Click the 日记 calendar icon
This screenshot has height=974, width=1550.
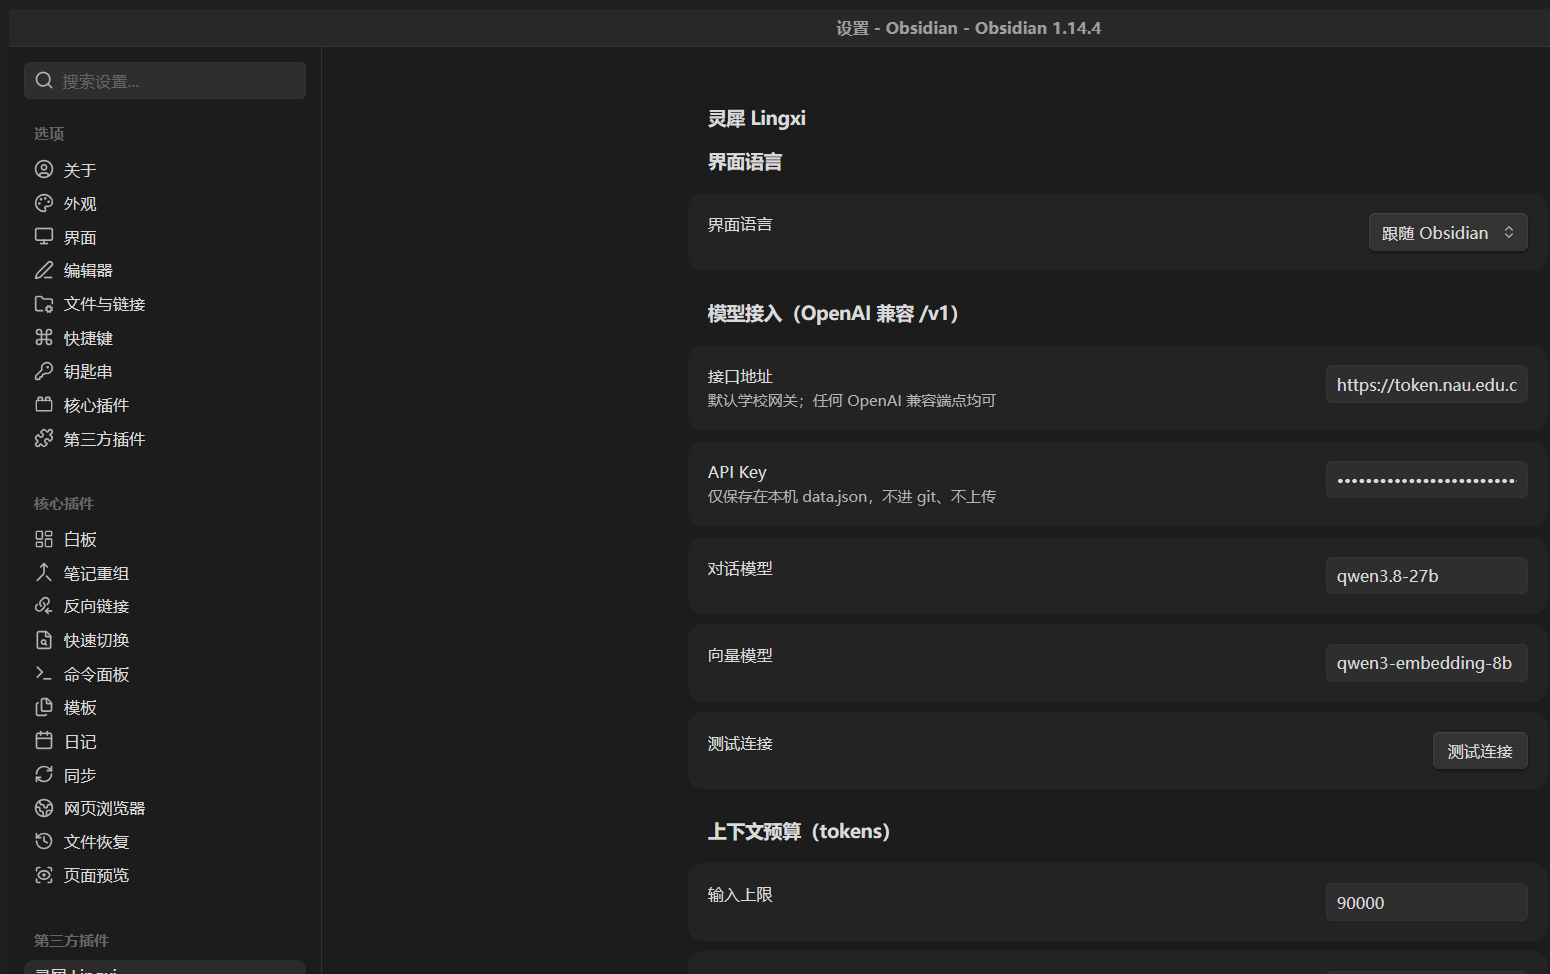(44, 741)
